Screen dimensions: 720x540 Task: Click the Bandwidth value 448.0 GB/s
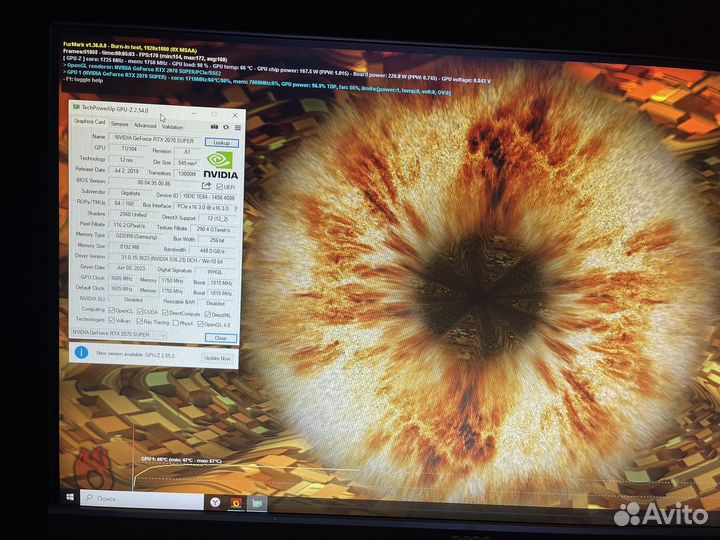(x=213, y=251)
